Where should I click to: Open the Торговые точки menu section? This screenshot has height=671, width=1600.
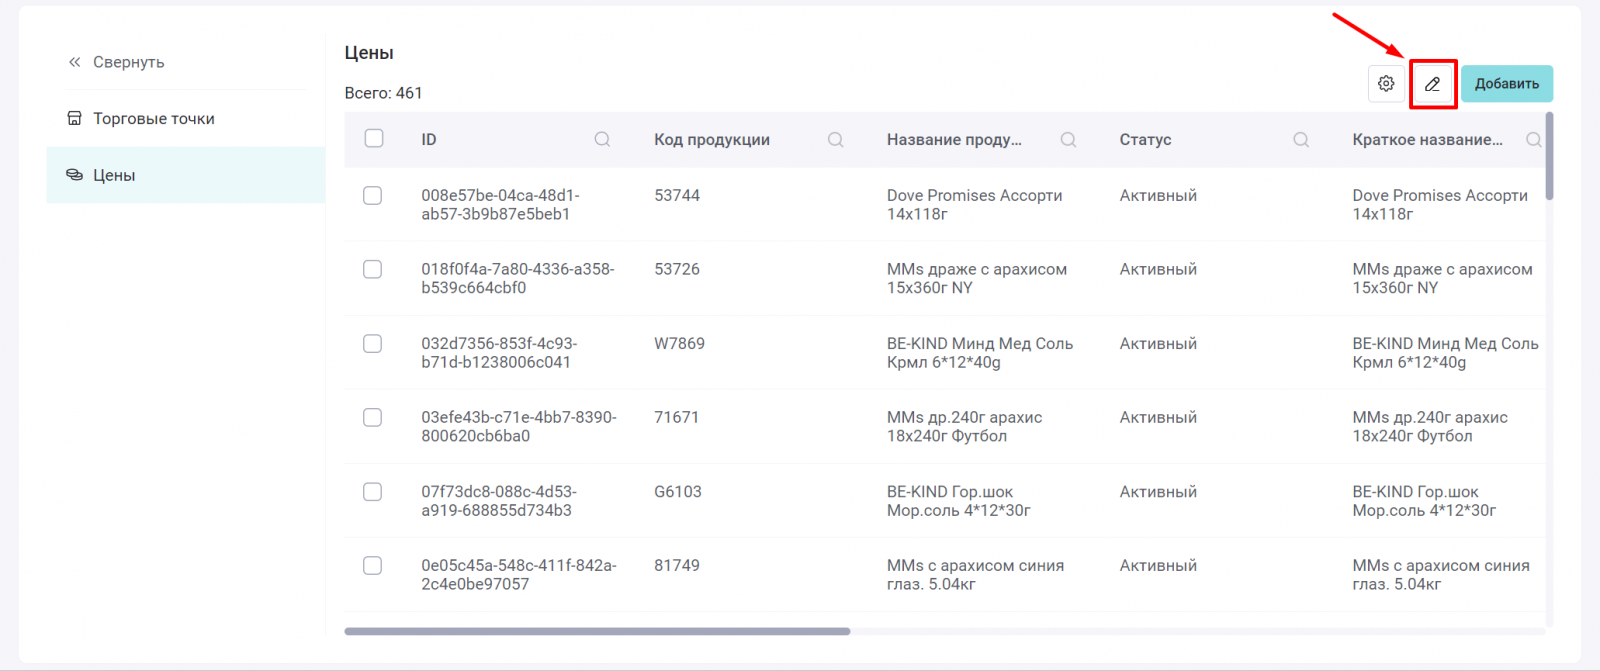click(x=154, y=118)
